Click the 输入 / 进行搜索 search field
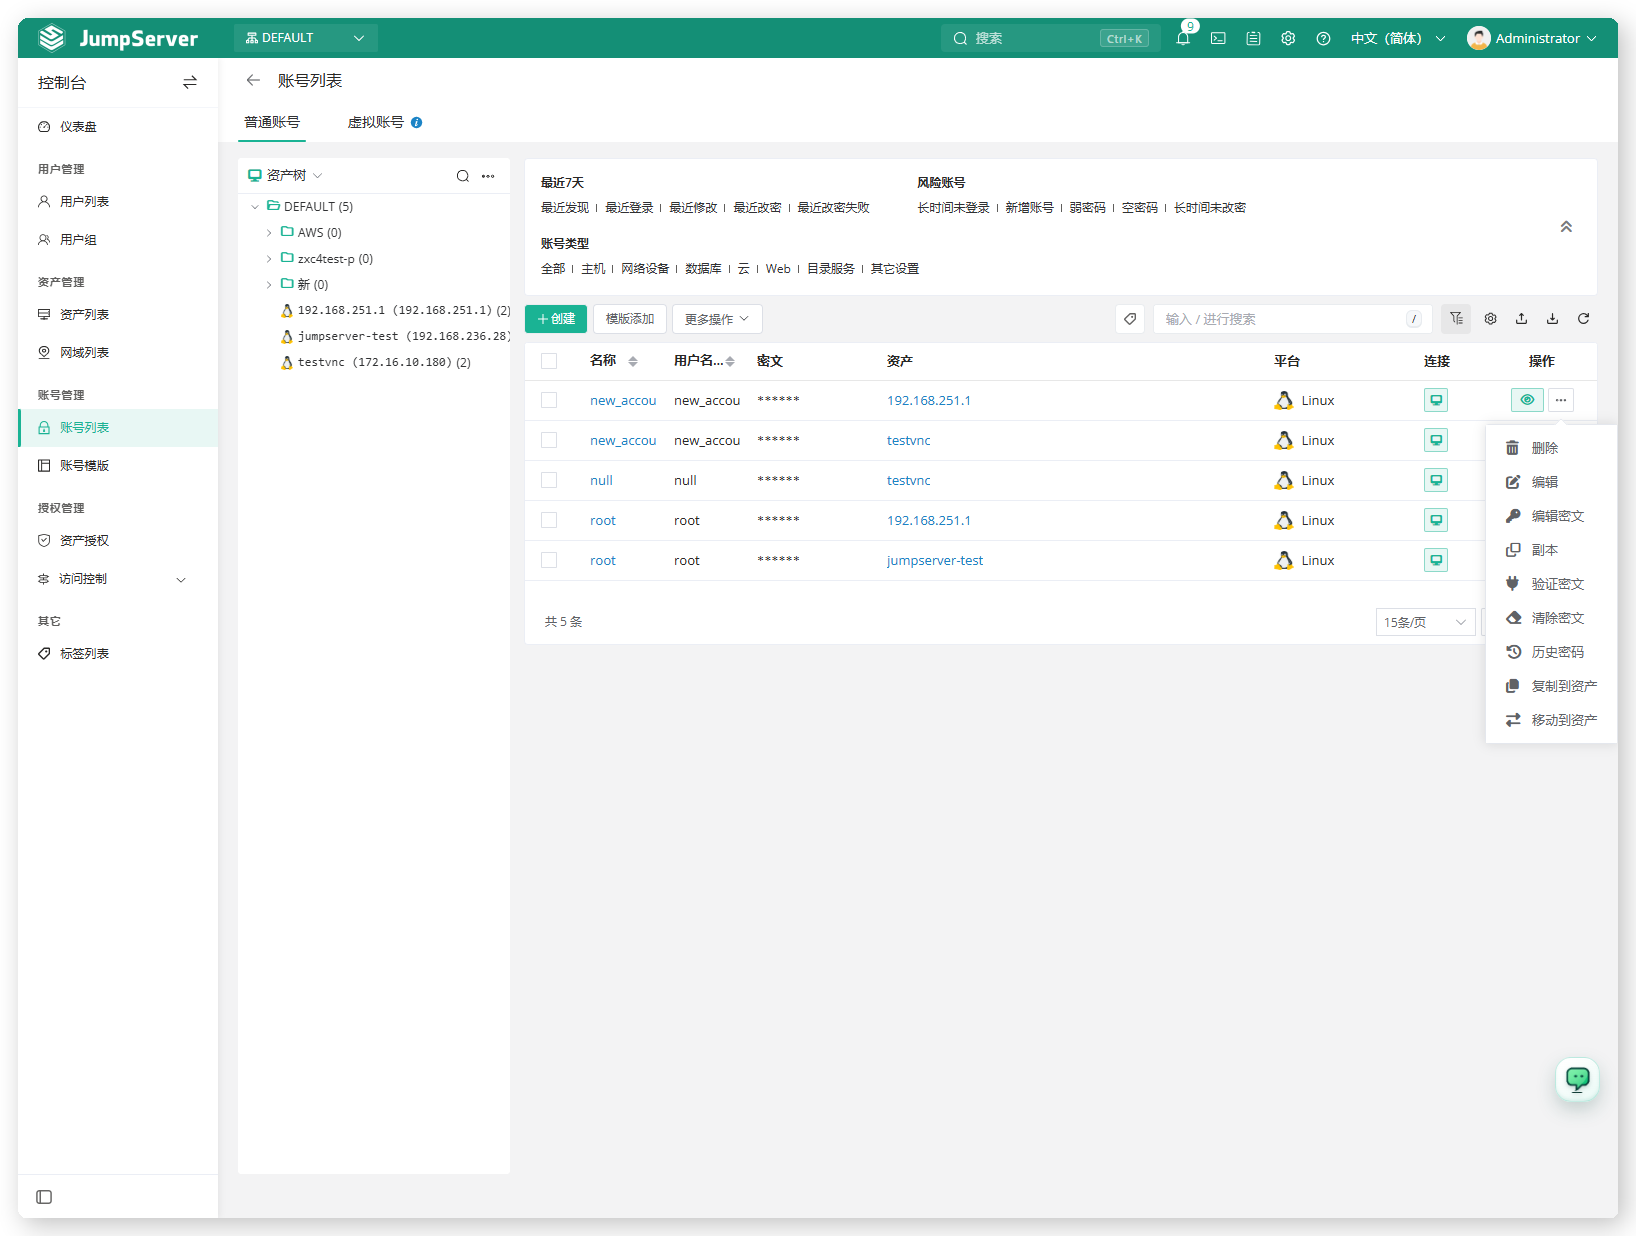 (x=1293, y=319)
